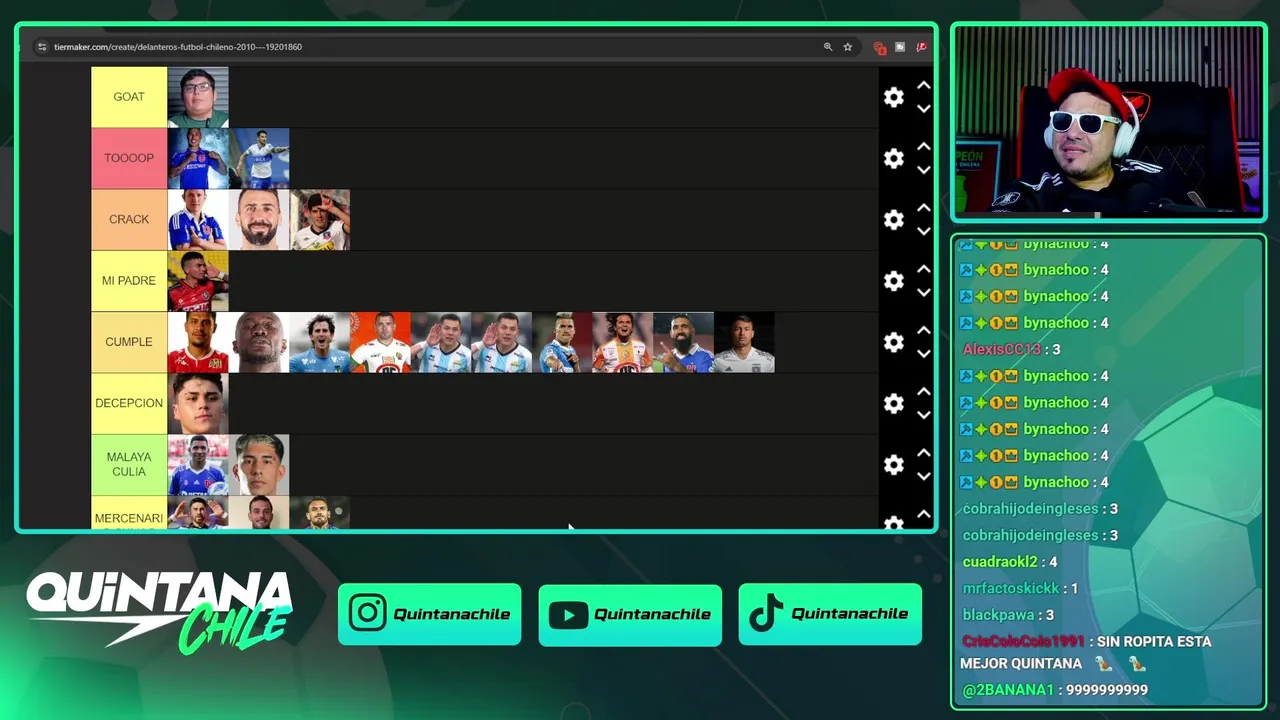Open settings gear for CRACK tier
Viewport: 1280px width, 720px height.
(894, 219)
